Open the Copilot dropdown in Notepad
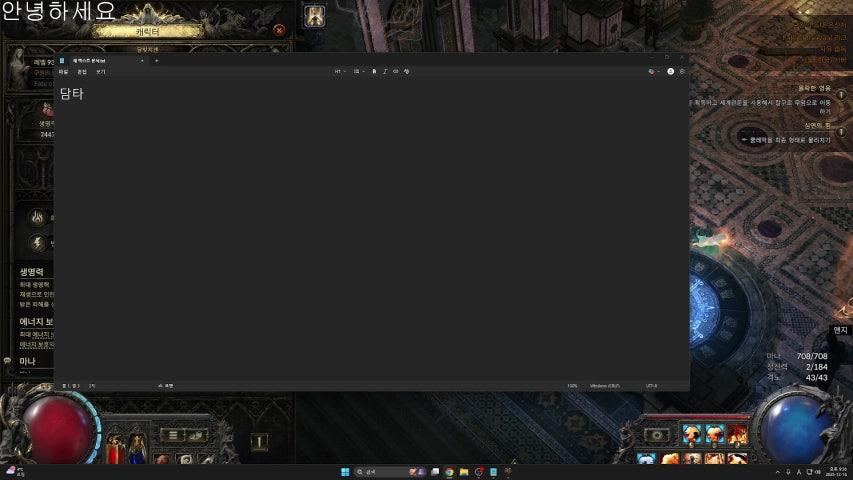 click(653, 71)
